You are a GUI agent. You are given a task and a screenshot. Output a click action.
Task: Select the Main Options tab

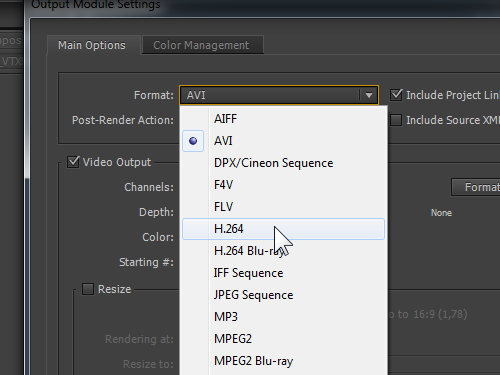click(93, 45)
